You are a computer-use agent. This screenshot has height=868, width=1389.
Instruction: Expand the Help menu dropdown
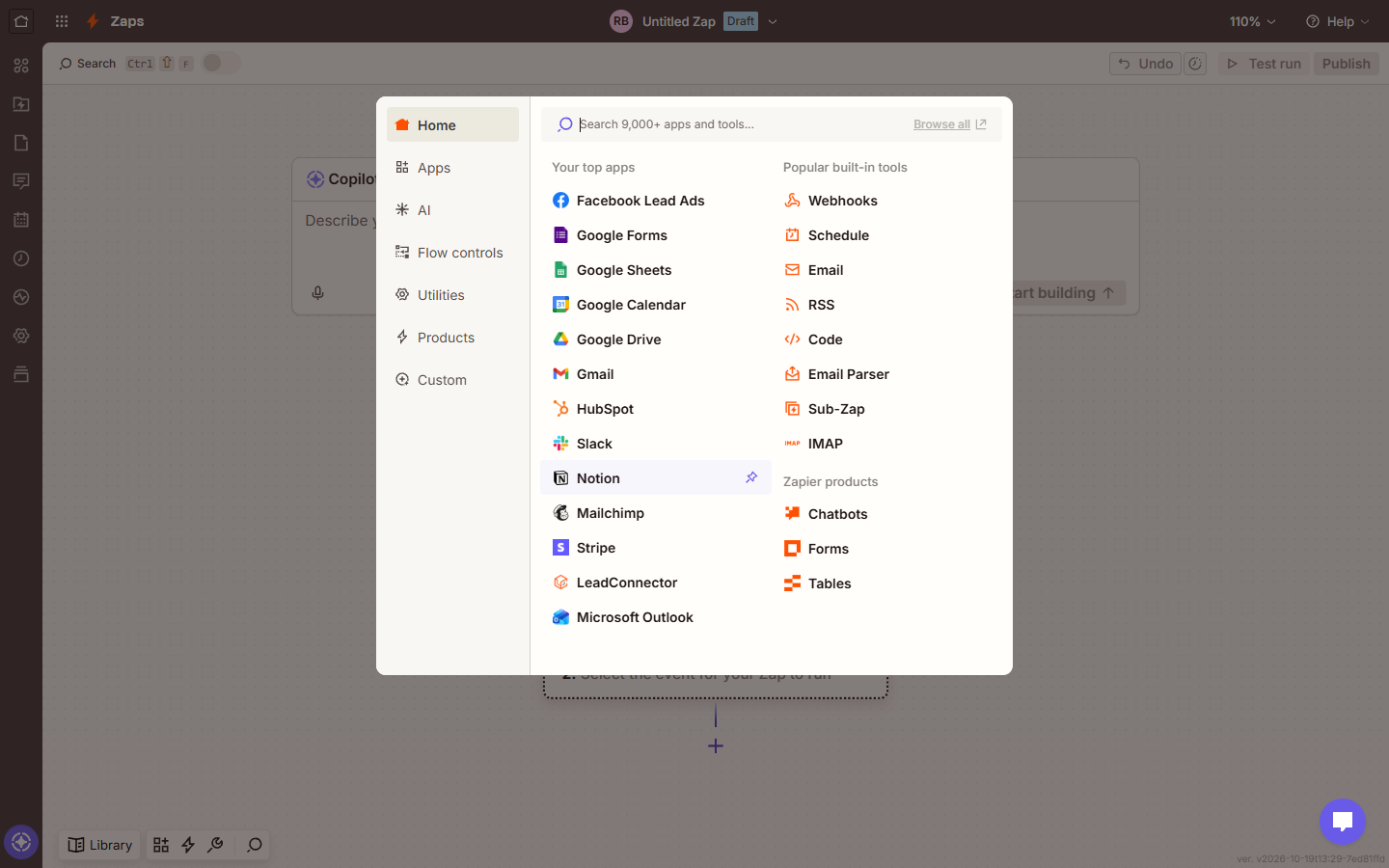[x=1337, y=21]
